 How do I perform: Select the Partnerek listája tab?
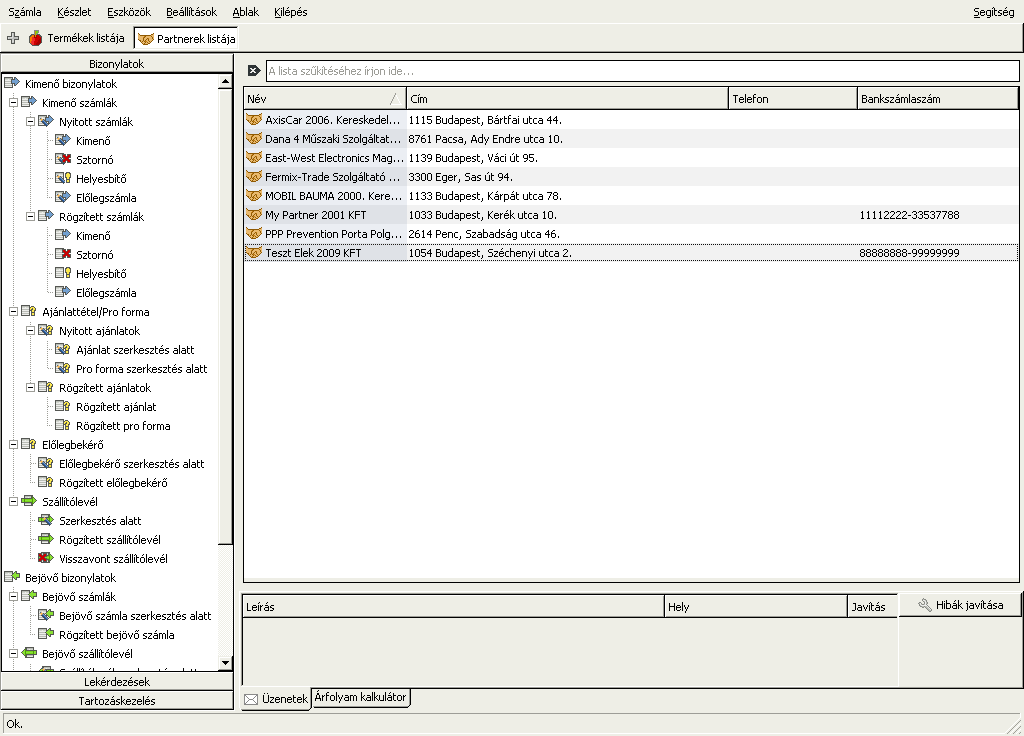pos(187,39)
